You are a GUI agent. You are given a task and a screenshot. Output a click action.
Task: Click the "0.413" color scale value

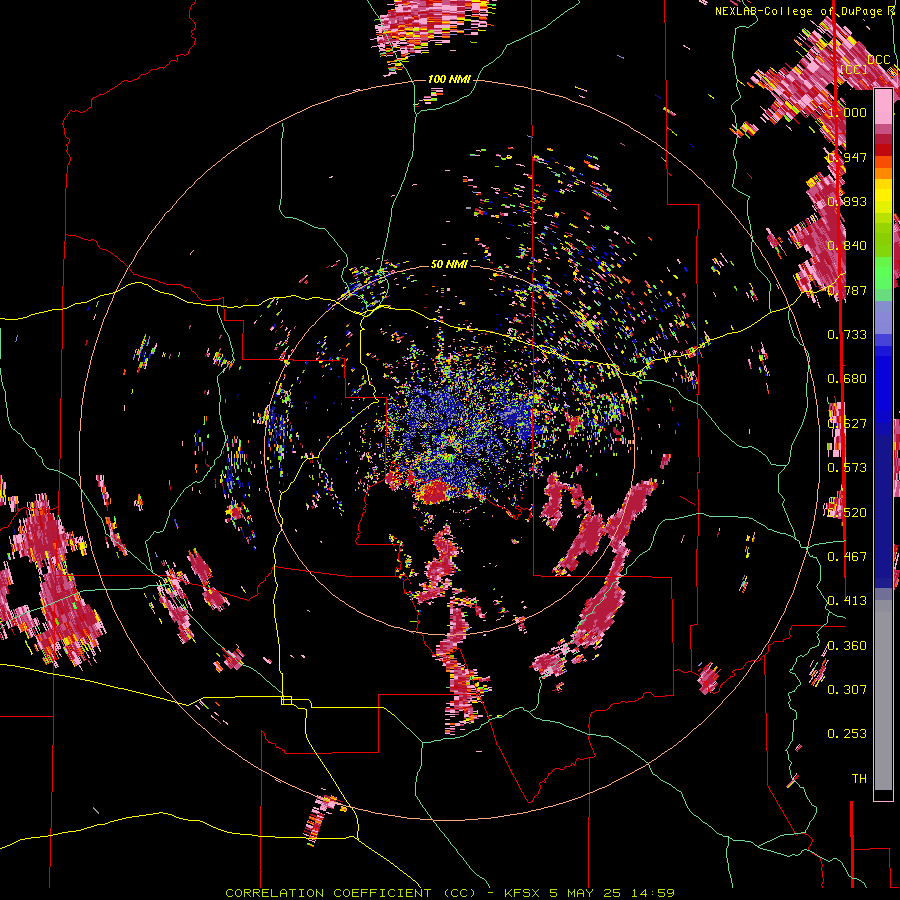point(847,601)
